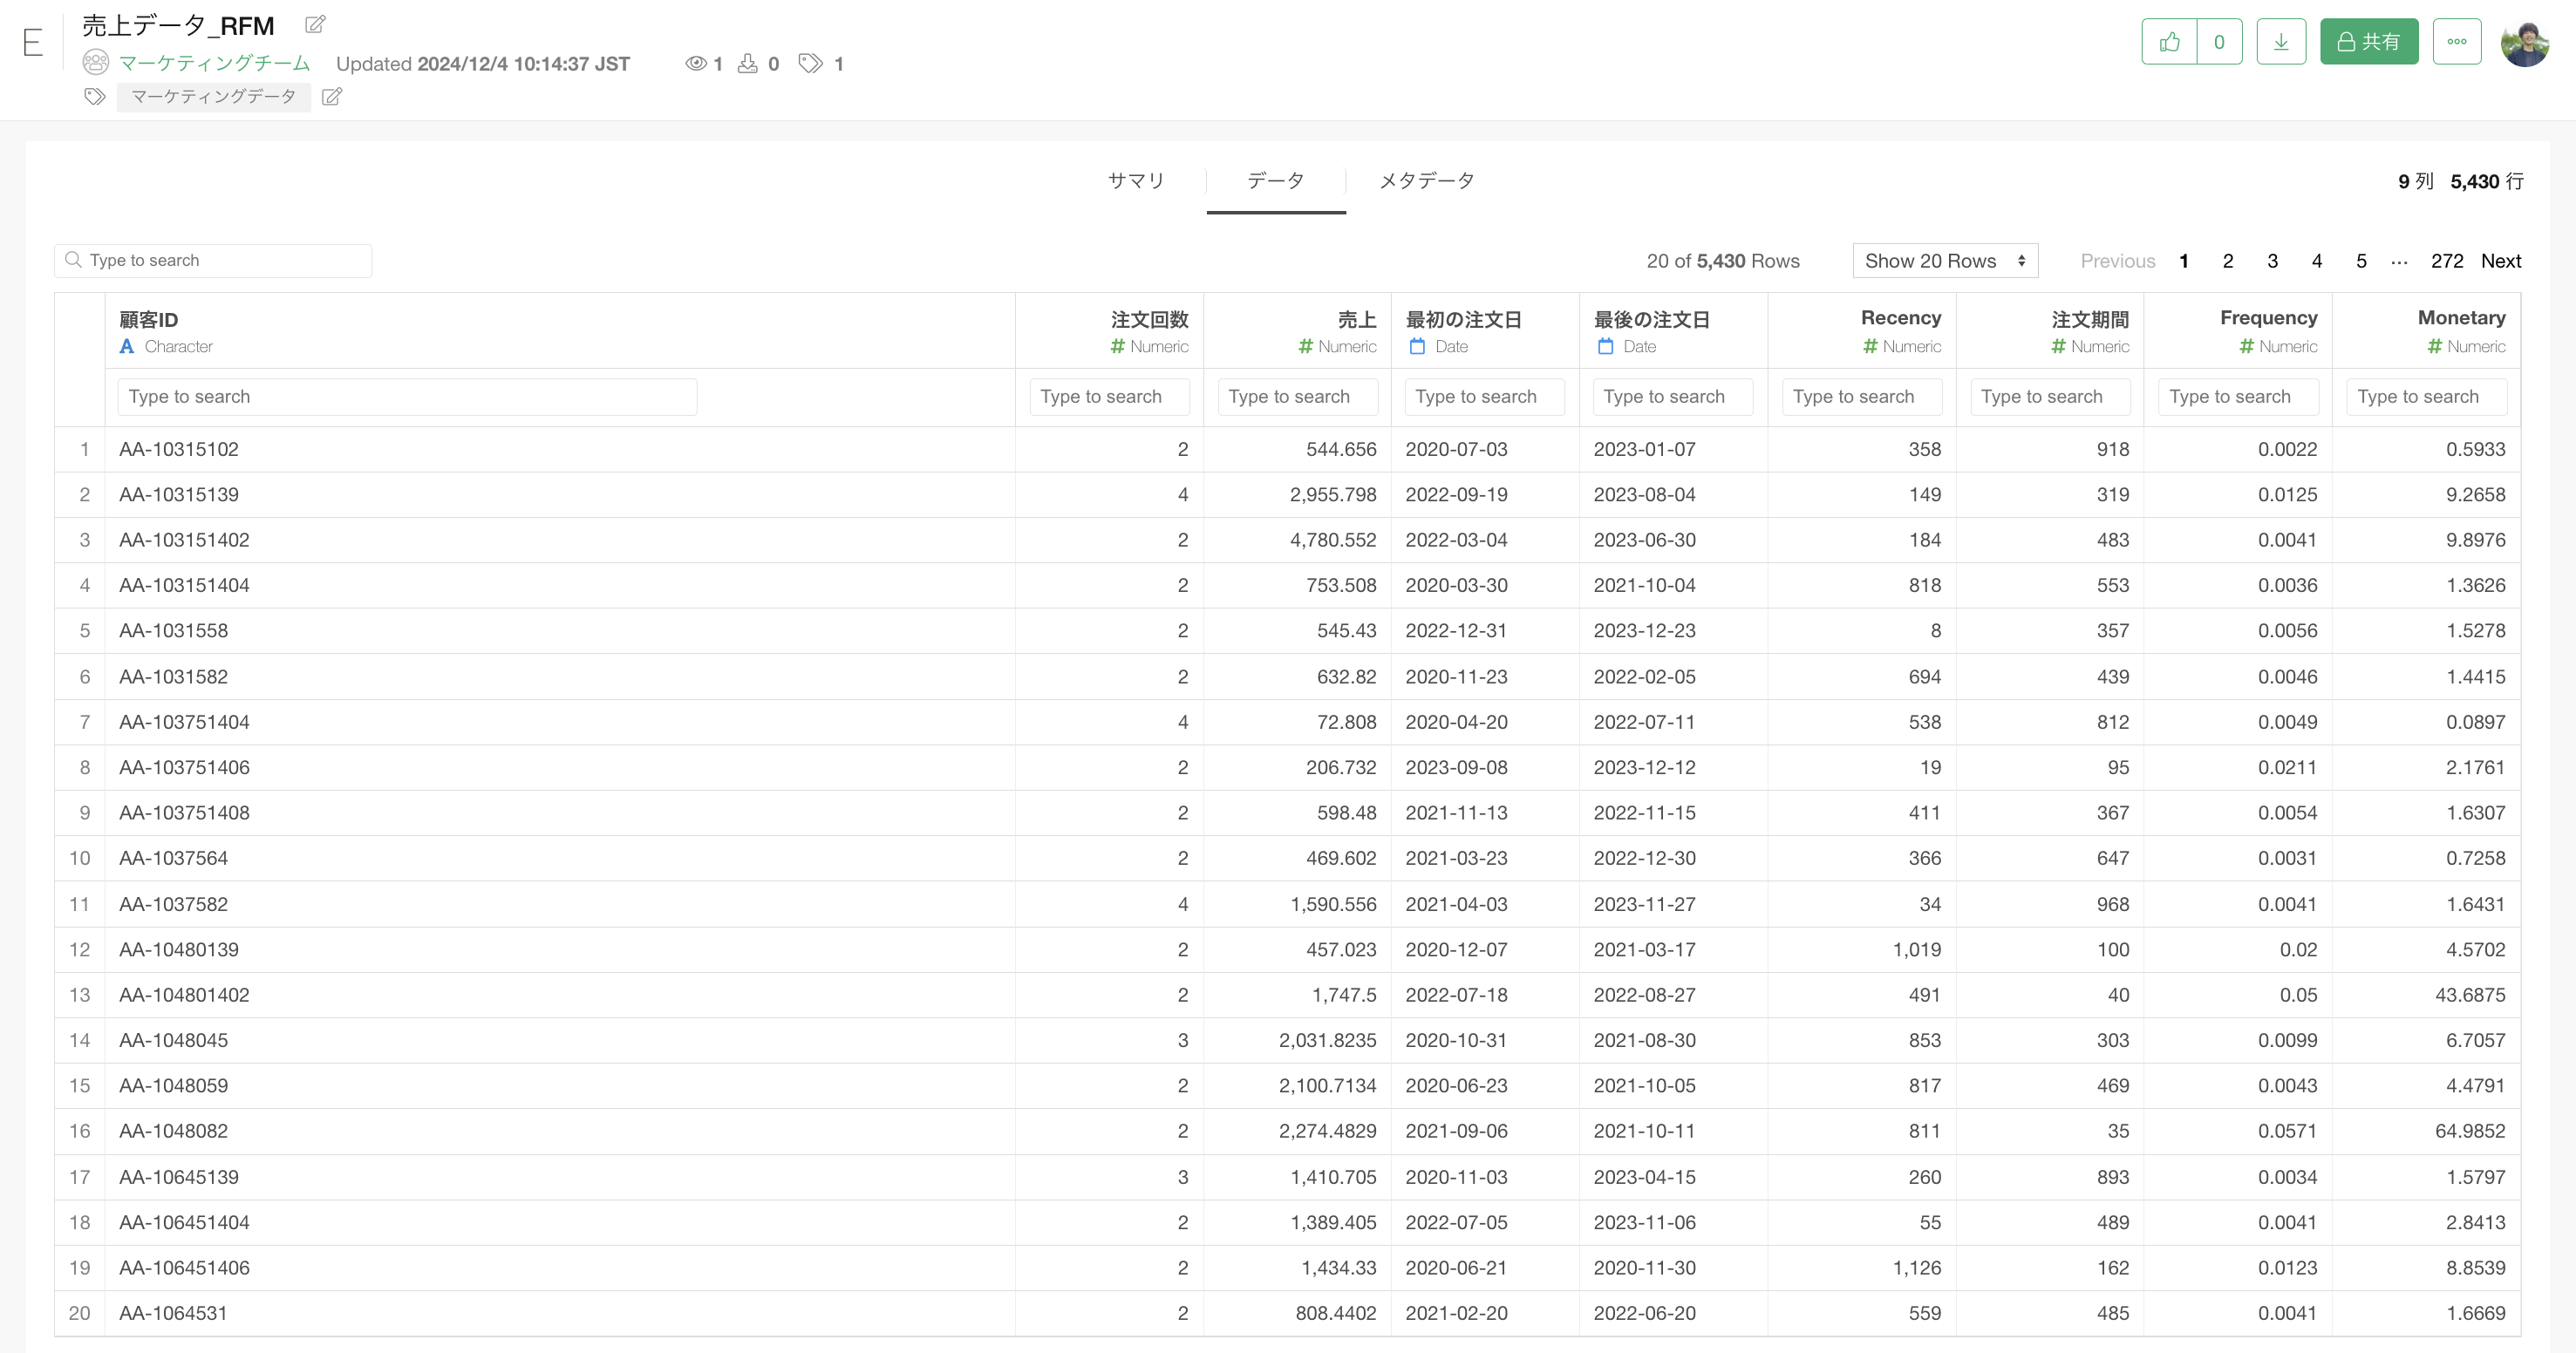Image resolution: width=2576 pixels, height=1353 pixels.
Task: Click the tag count icon
Action: point(810,64)
